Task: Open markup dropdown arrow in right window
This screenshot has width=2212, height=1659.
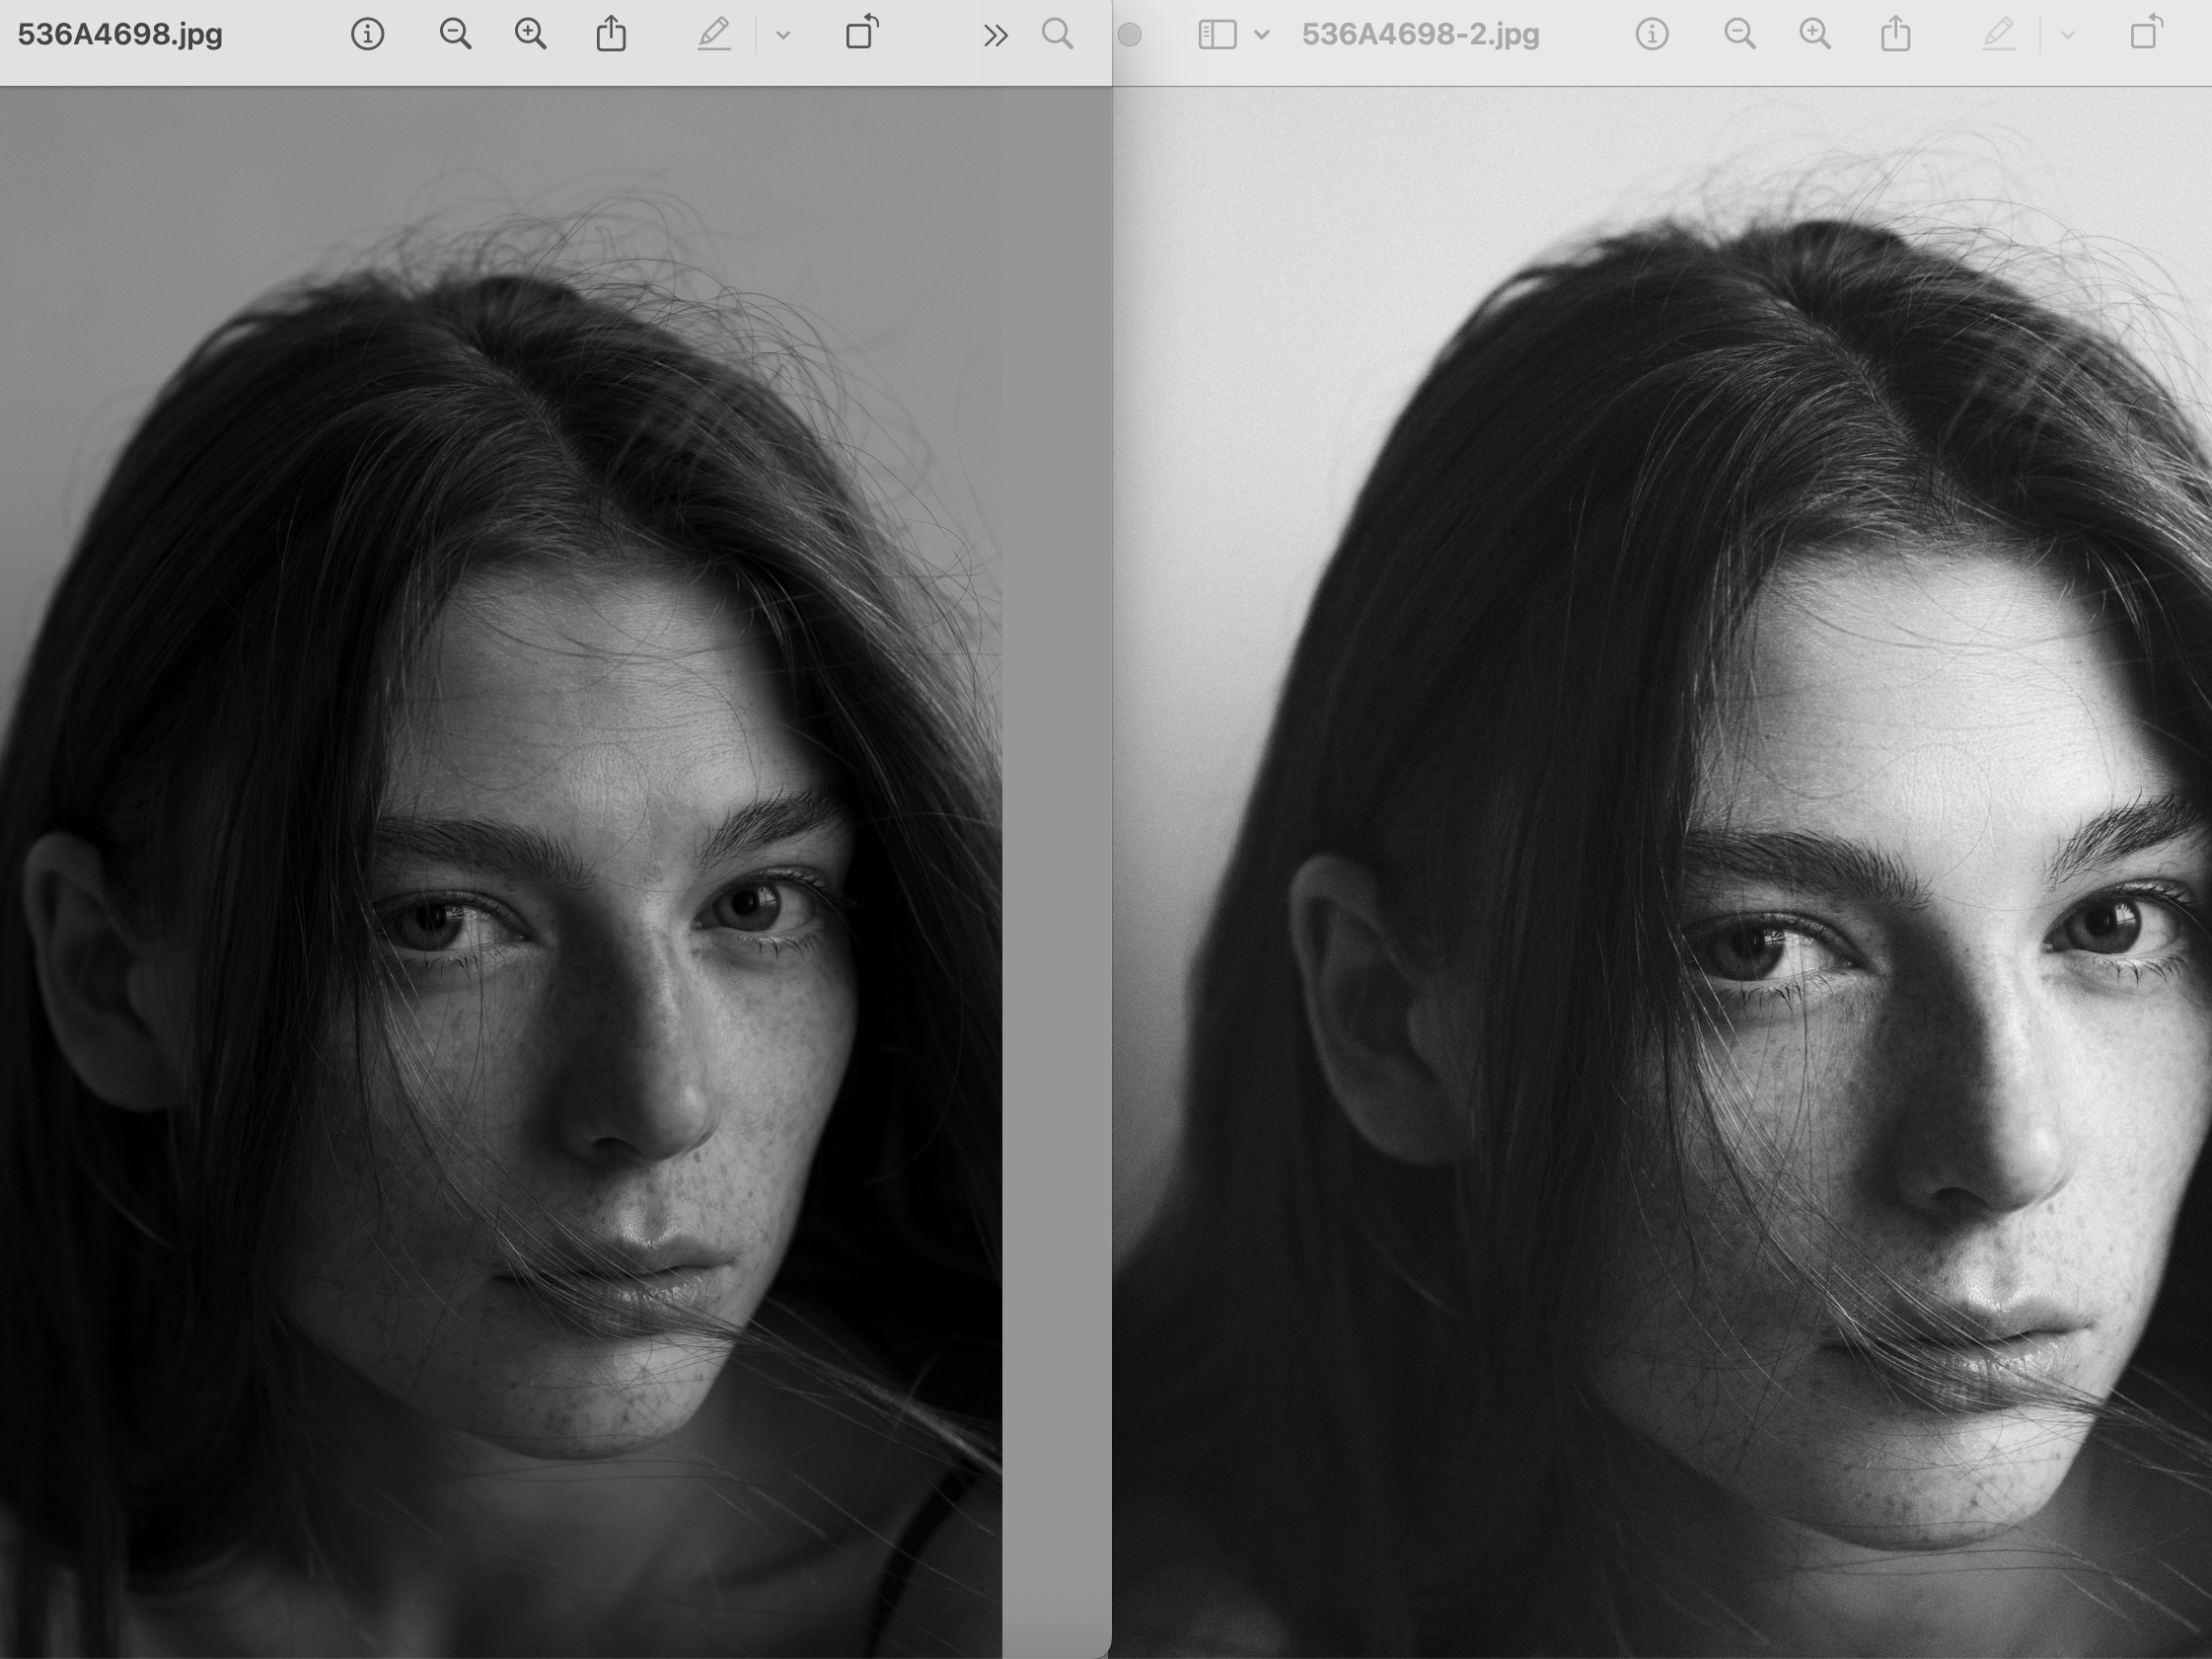Action: point(2067,36)
